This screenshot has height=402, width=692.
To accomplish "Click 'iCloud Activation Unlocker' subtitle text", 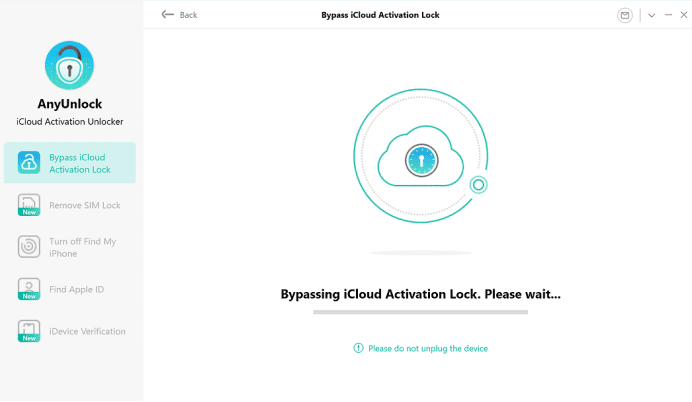I will click(70, 122).
